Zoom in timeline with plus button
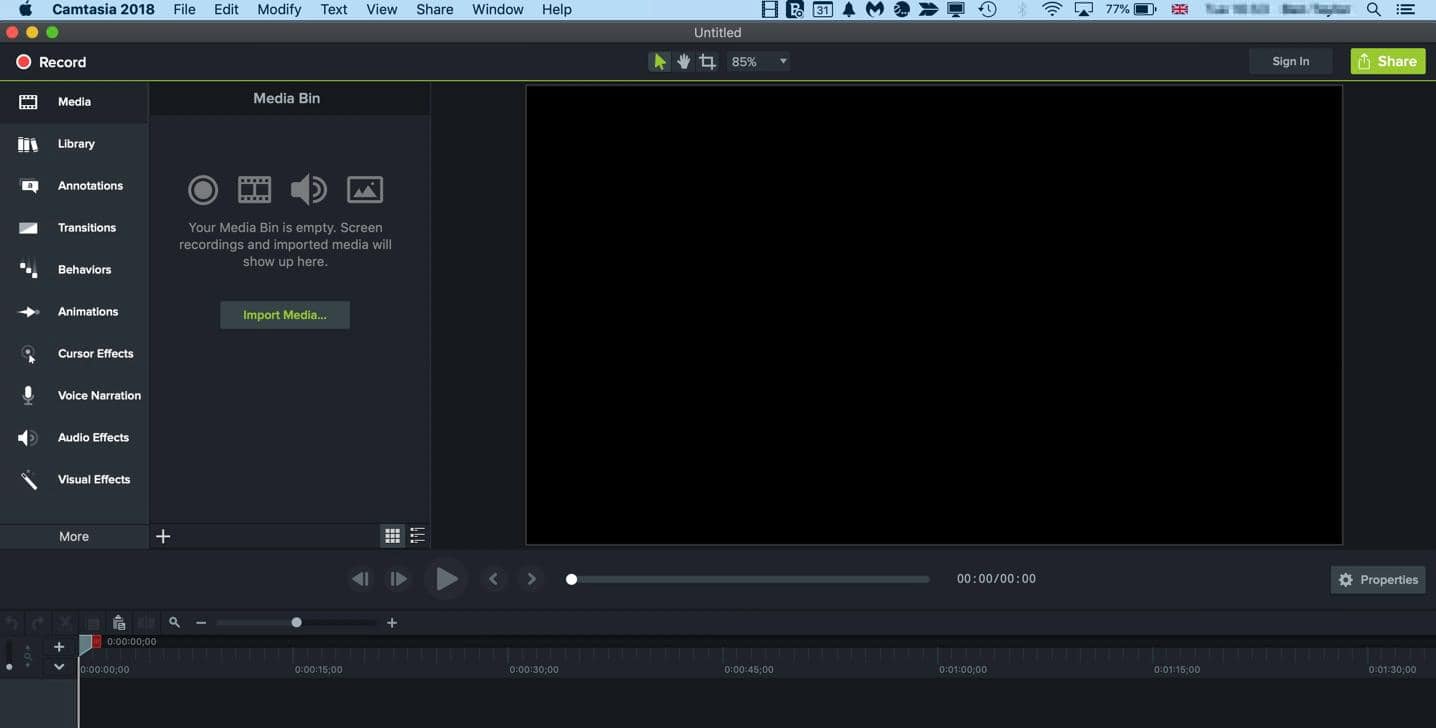 [x=392, y=623]
